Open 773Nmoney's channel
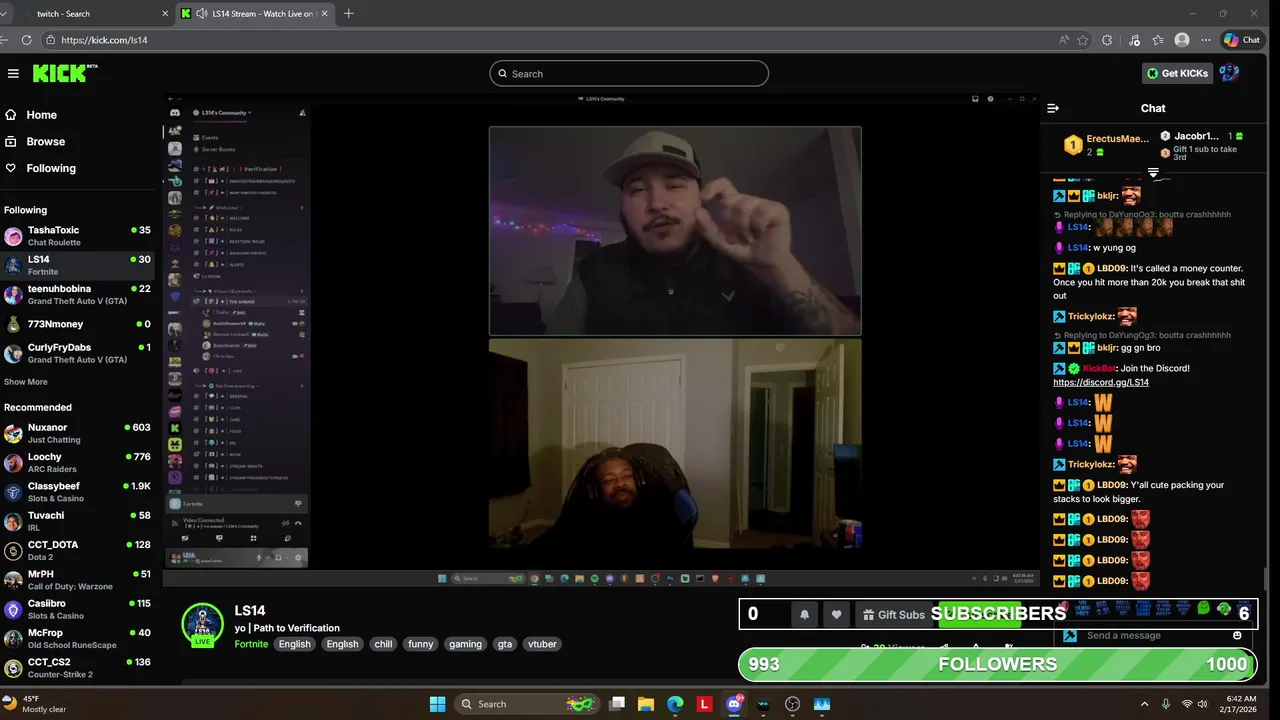 pyautogui.click(x=78, y=324)
